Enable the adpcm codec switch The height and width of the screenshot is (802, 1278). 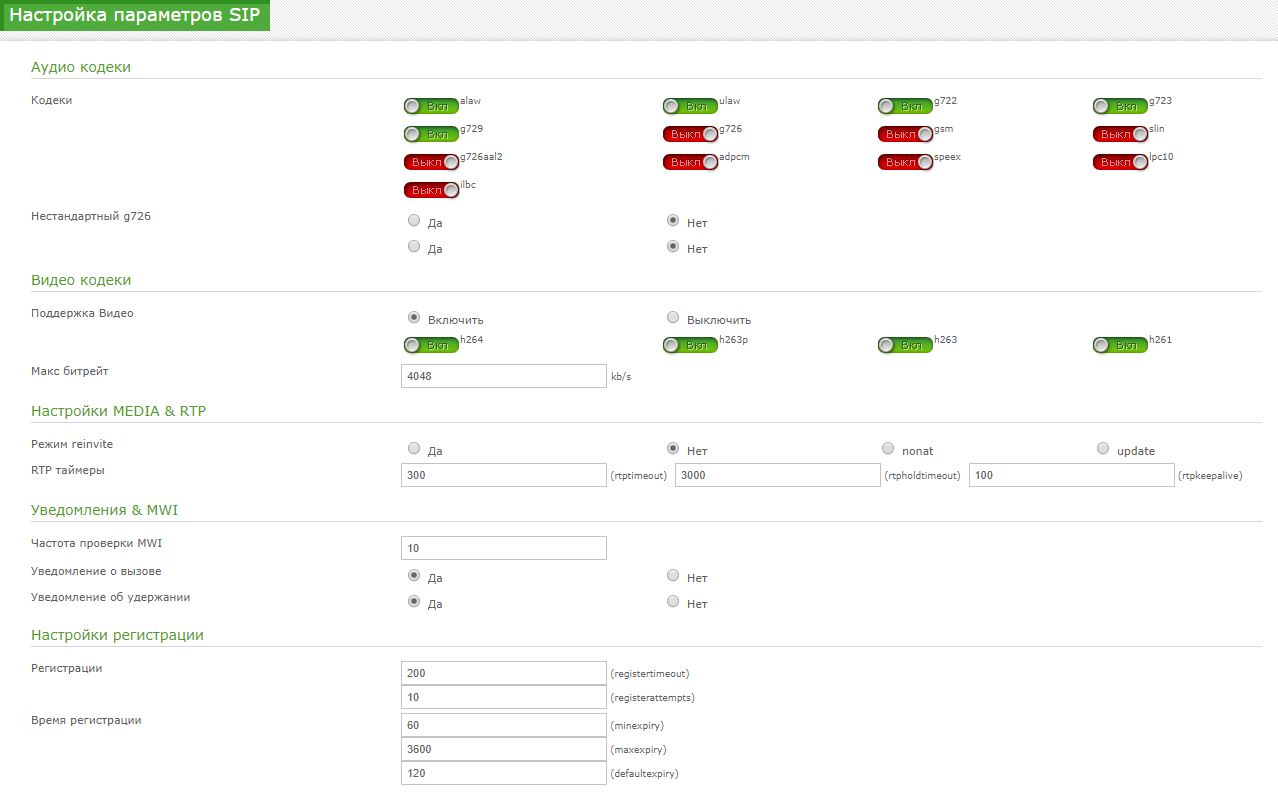[x=690, y=162]
